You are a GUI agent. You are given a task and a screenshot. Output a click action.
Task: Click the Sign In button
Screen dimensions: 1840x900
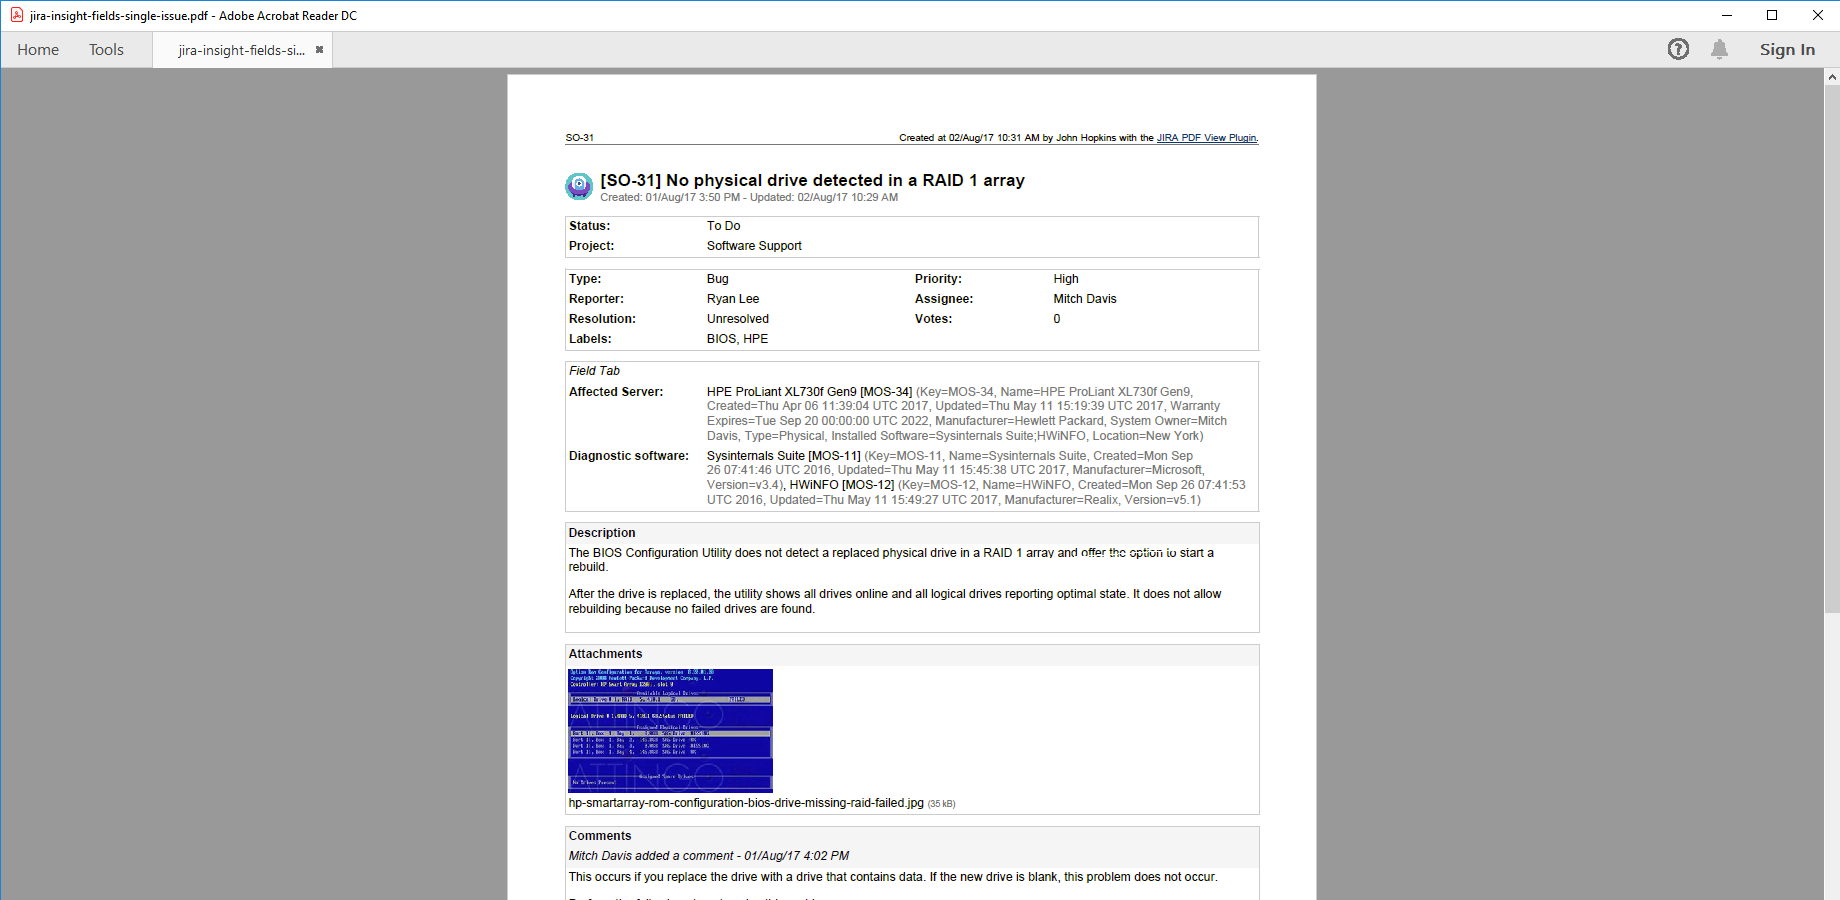(1787, 50)
